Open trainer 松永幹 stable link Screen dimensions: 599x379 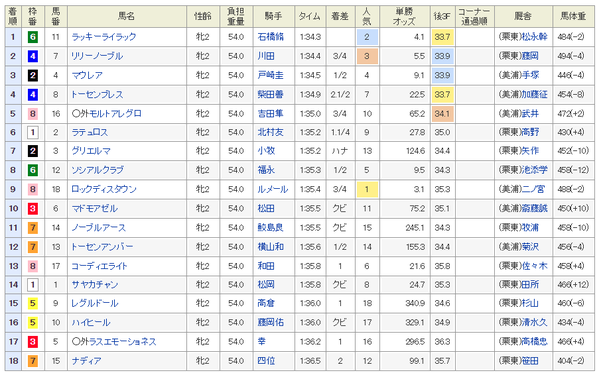534,37
